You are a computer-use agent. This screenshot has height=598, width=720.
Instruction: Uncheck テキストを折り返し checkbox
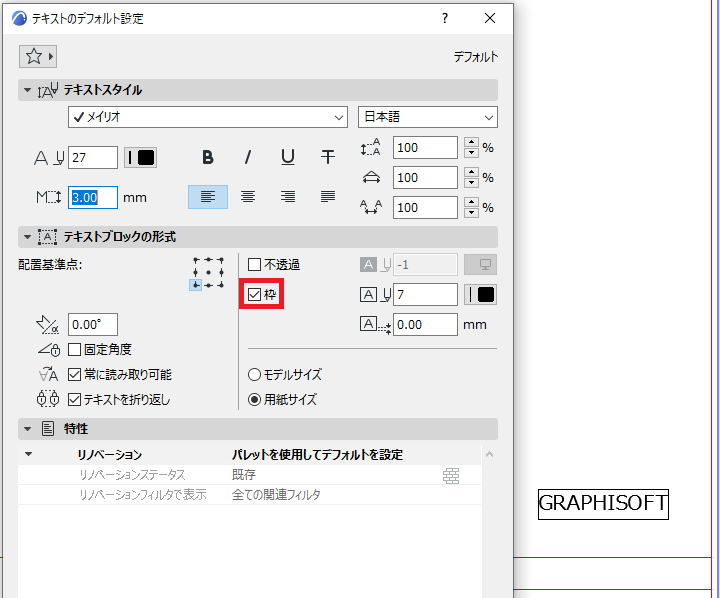click(x=74, y=399)
